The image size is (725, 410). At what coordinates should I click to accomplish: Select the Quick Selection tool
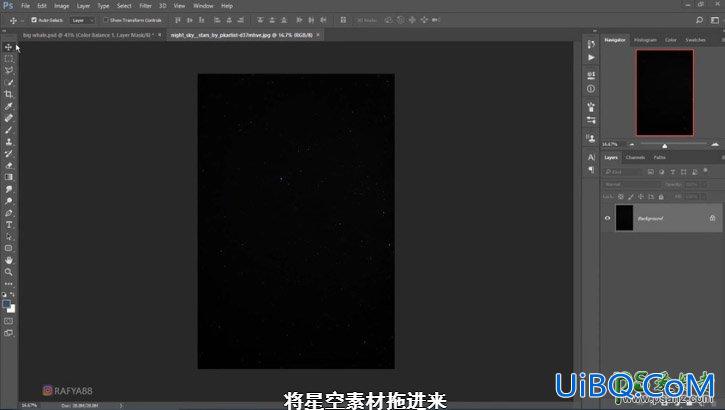(x=8, y=83)
